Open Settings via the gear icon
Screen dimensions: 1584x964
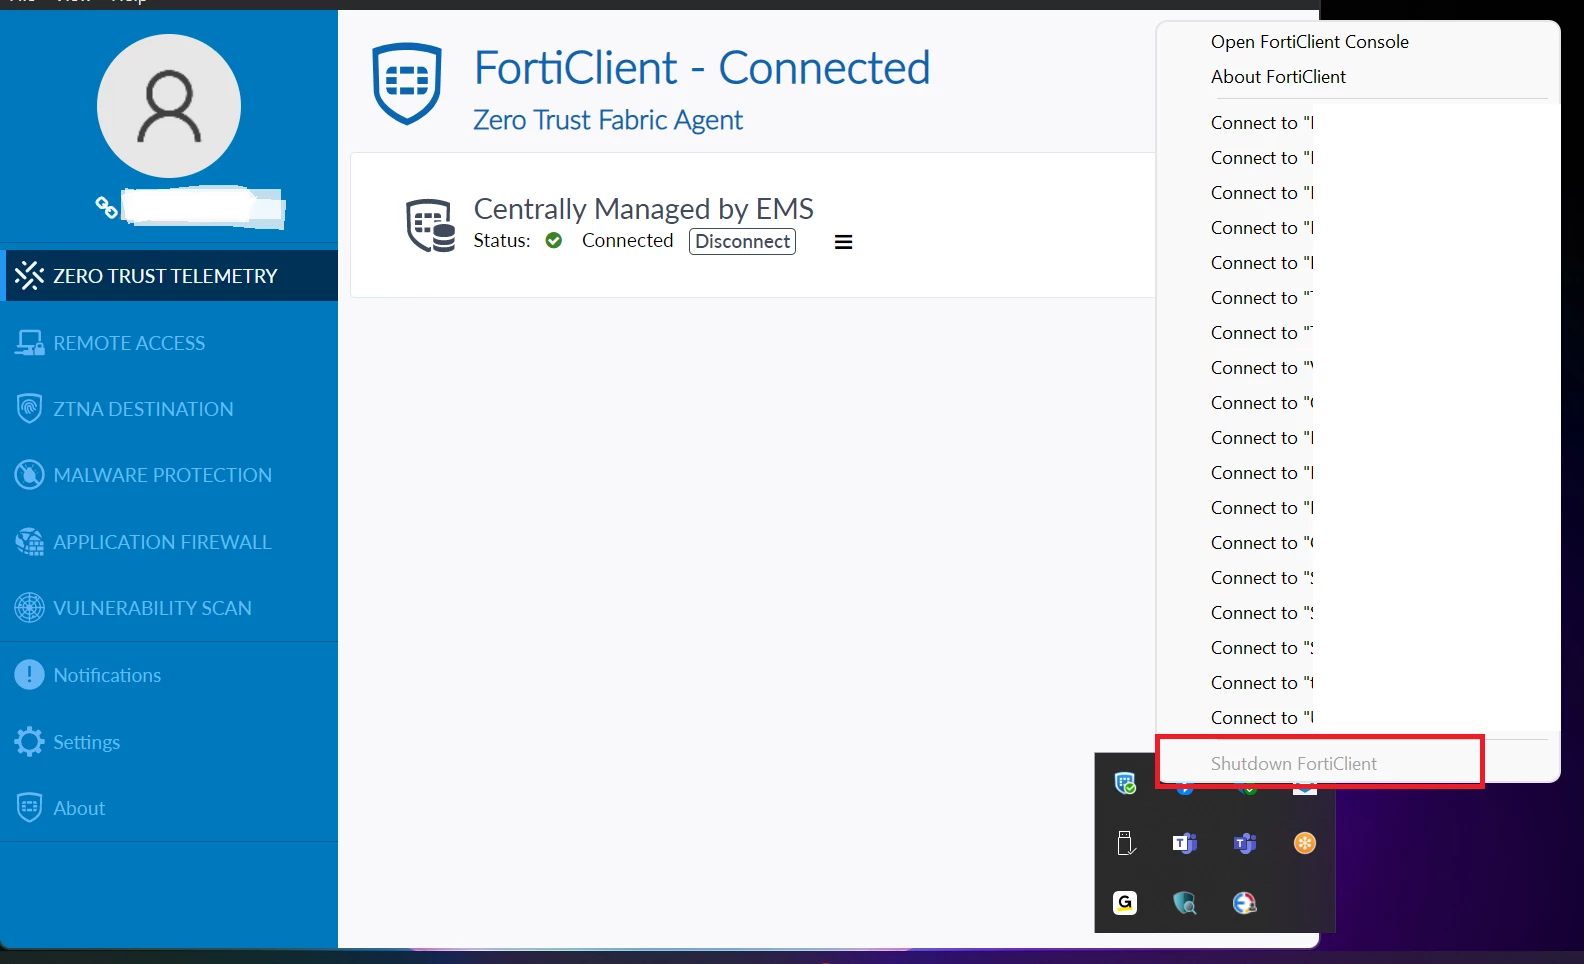pos(29,742)
